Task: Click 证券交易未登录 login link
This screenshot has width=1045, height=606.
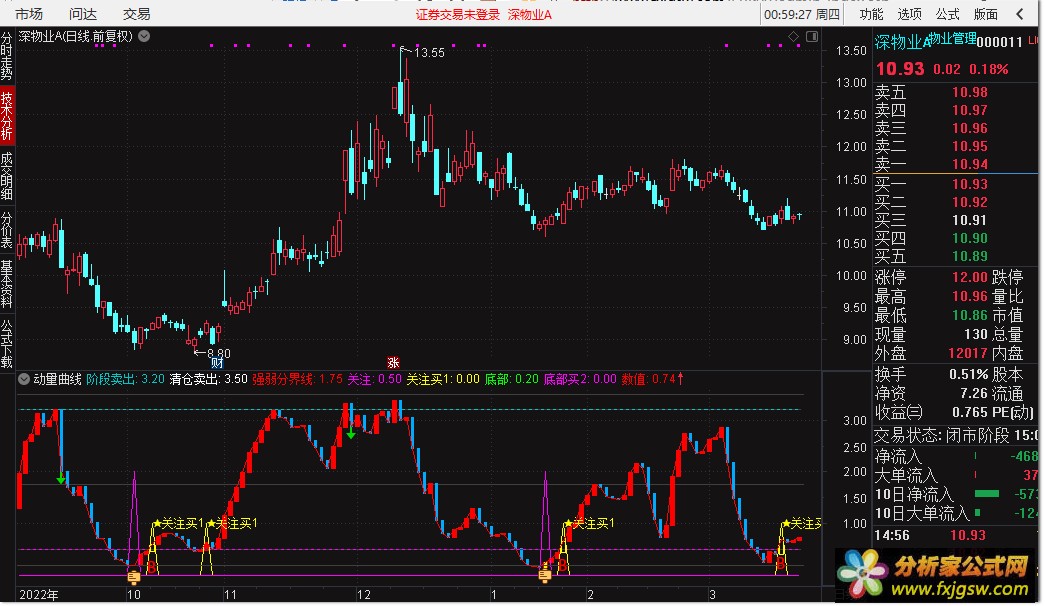Action: 458,15
